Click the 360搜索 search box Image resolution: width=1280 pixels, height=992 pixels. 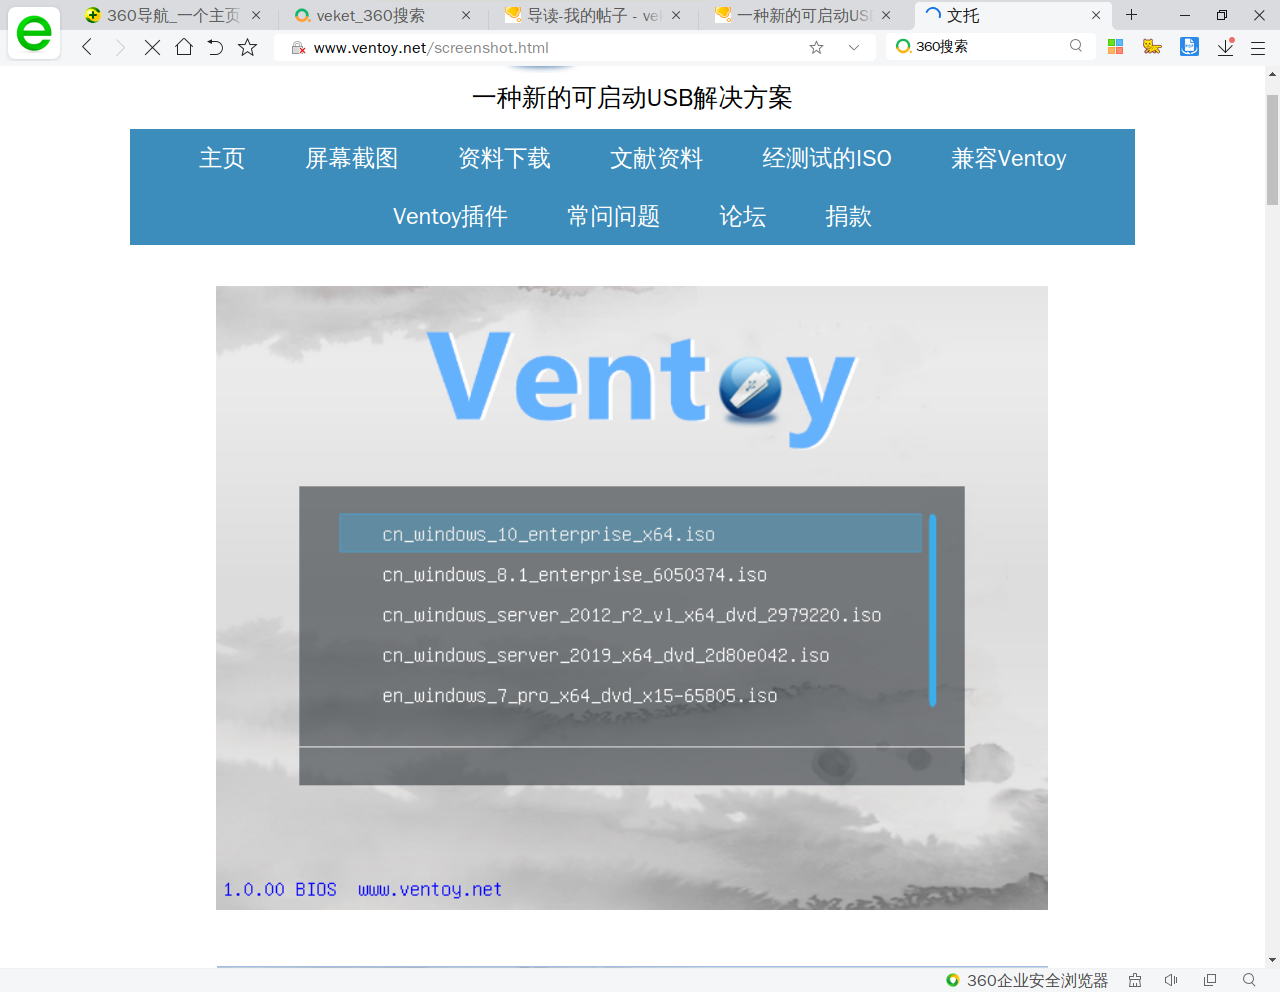click(990, 46)
